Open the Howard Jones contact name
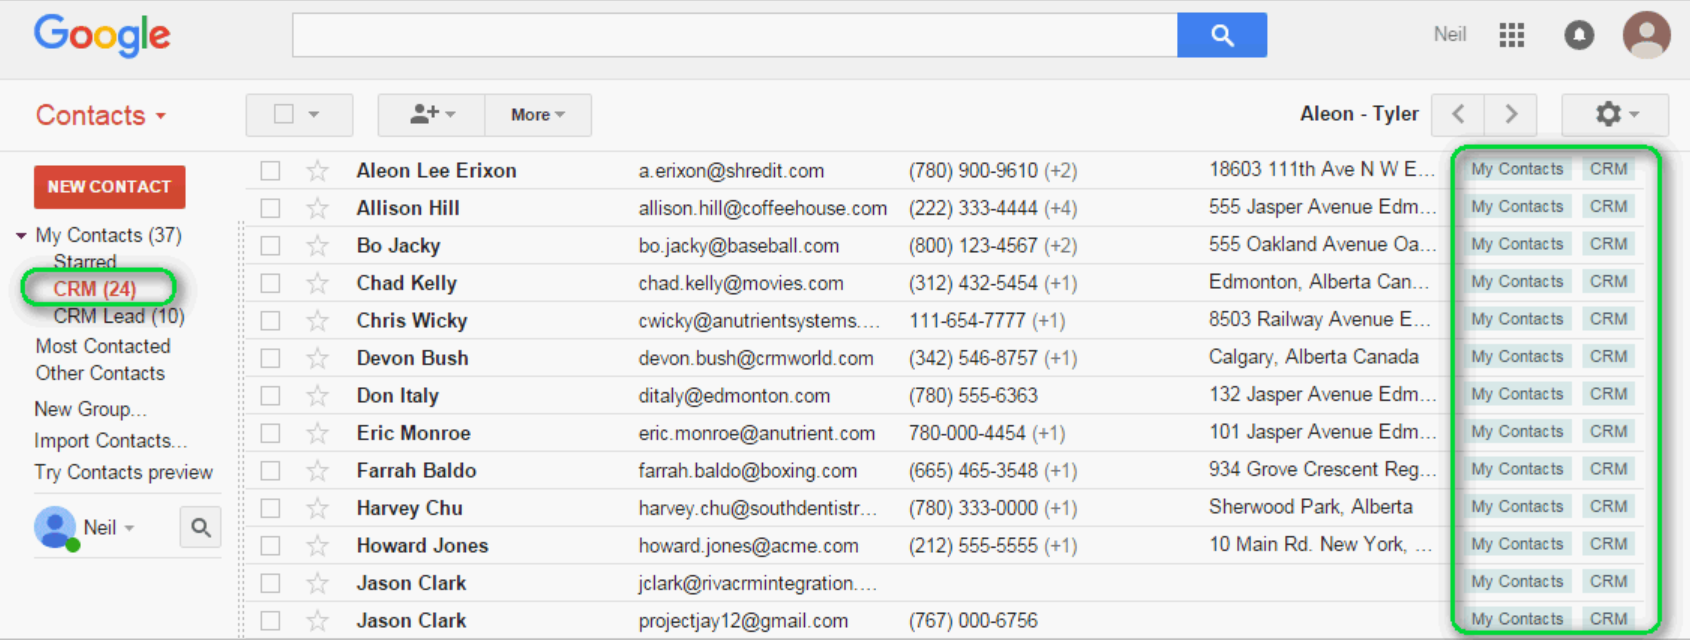Screen dimensions: 1690x640 [422, 546]
